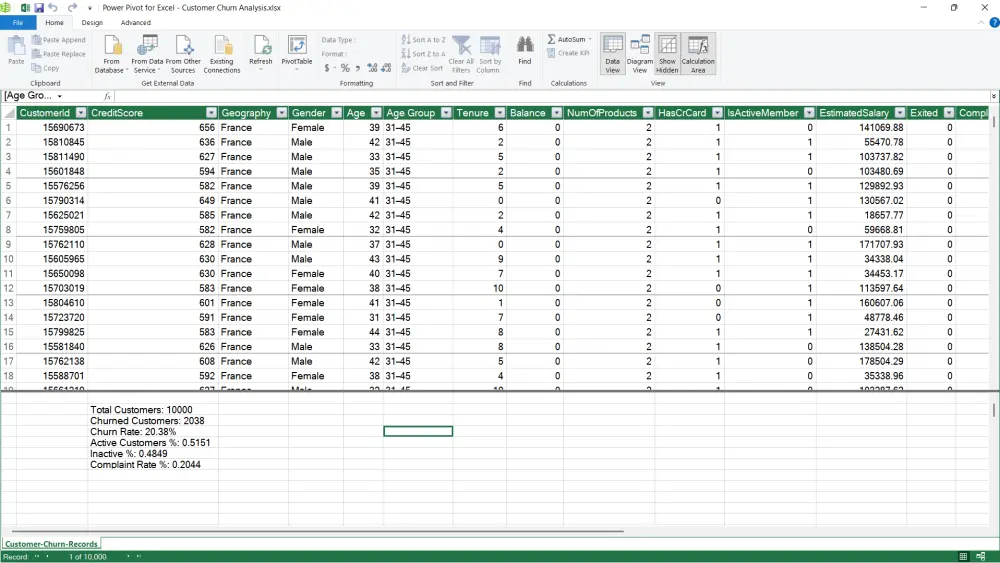
Task: Open Gender column filter dropdown
Action: tap(336, 113)
